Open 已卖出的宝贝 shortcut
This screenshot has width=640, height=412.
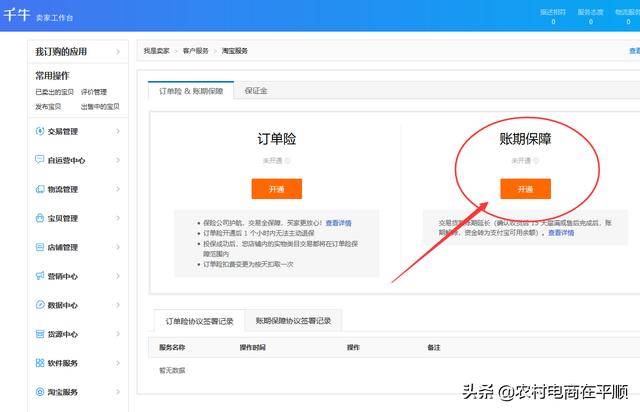pyautogui.click(x=54, y=92)
